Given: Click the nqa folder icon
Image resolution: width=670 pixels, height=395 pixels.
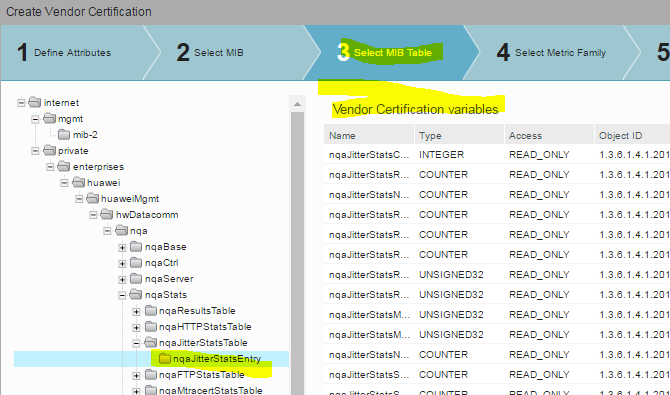Looking at the screenshot, I should pyautogui.click(x=121, y=230).
